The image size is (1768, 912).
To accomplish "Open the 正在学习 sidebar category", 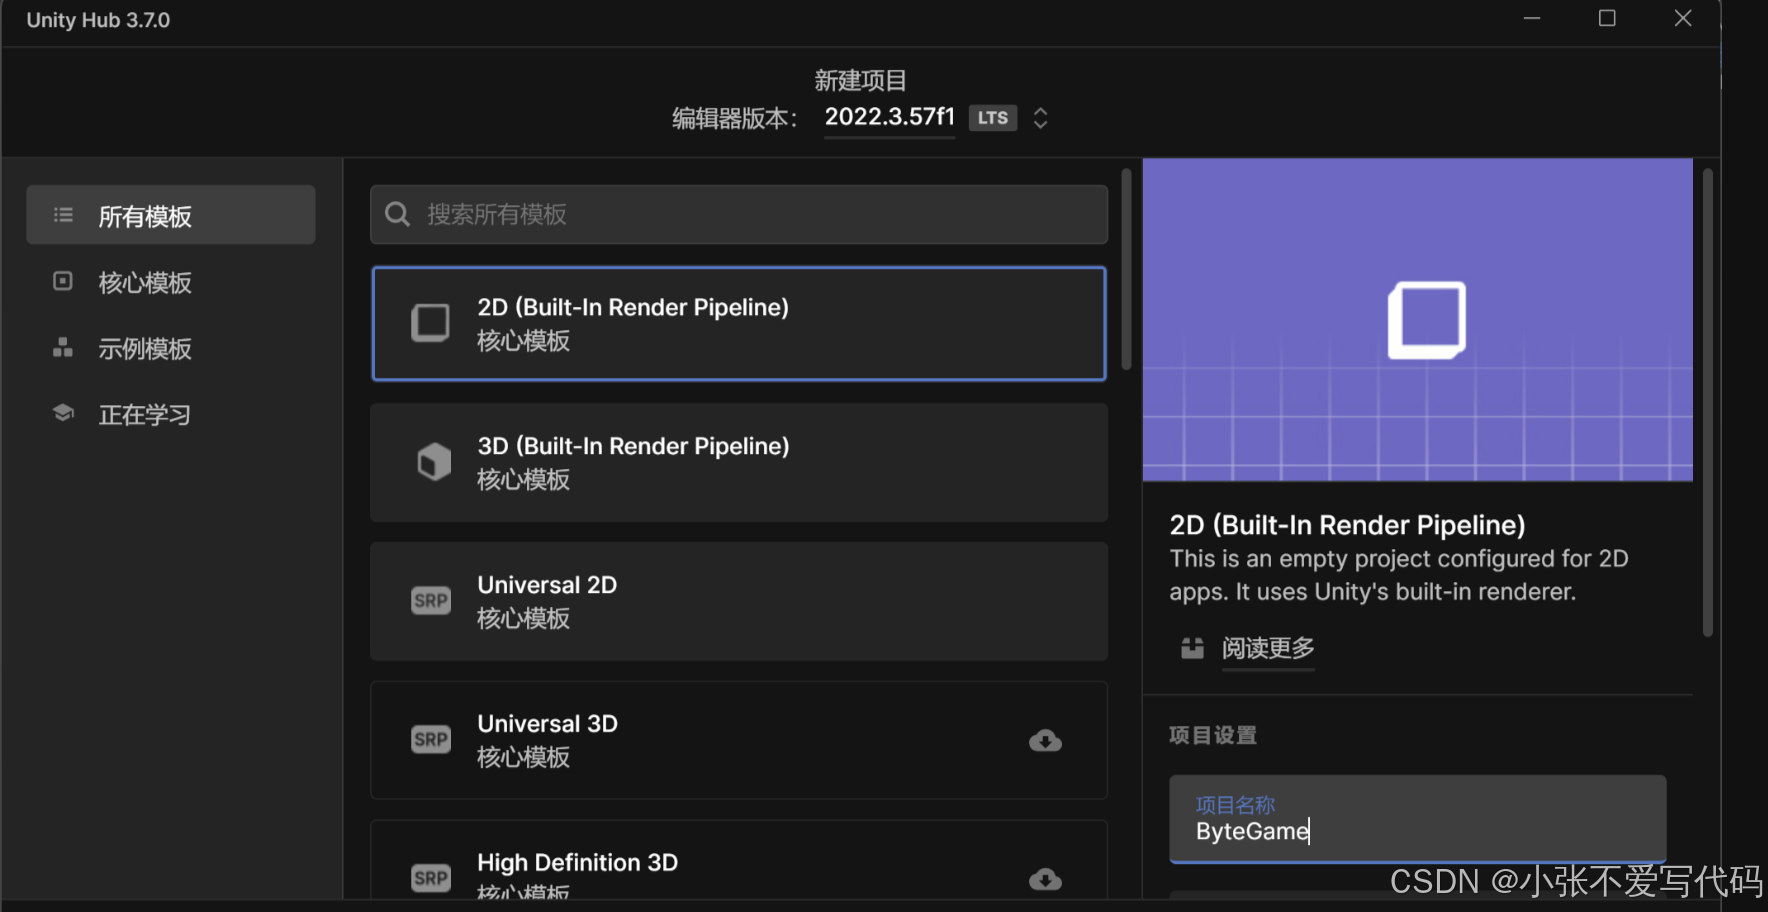I will tap(171, 414).
